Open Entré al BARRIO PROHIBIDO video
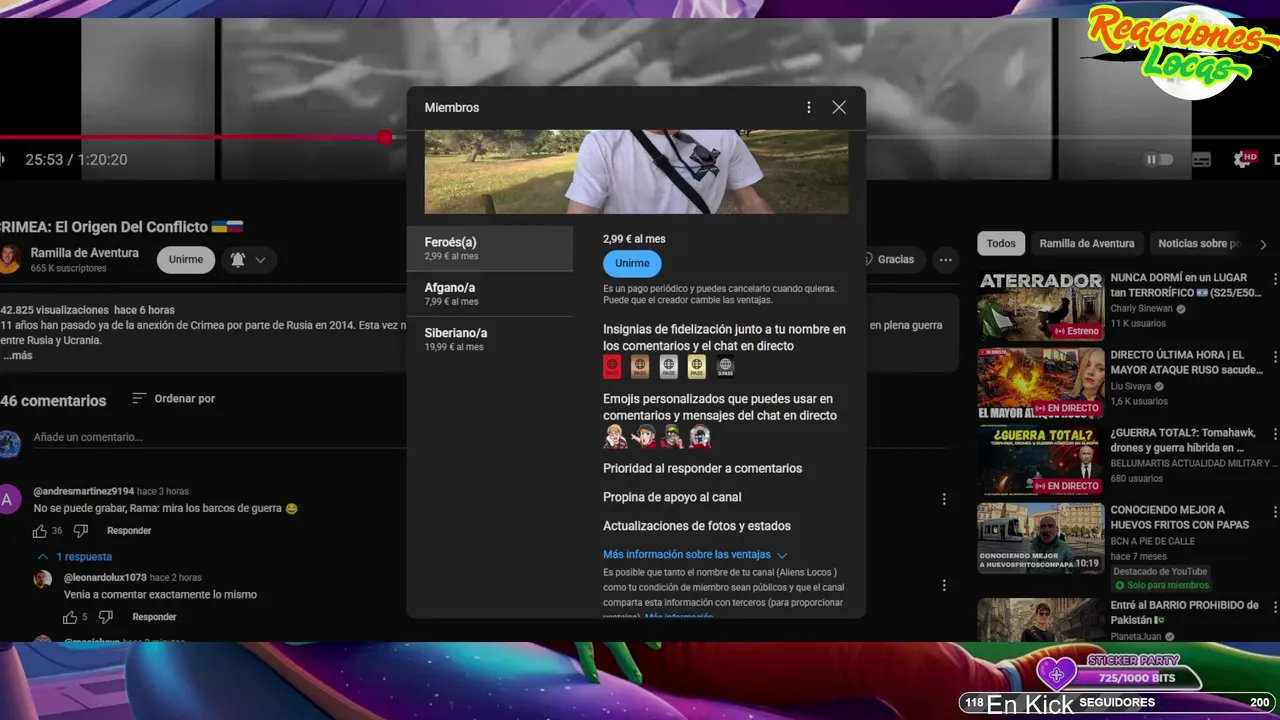Image resolution: width=1280 pixels, height=720 pixels. (1040, 621)
